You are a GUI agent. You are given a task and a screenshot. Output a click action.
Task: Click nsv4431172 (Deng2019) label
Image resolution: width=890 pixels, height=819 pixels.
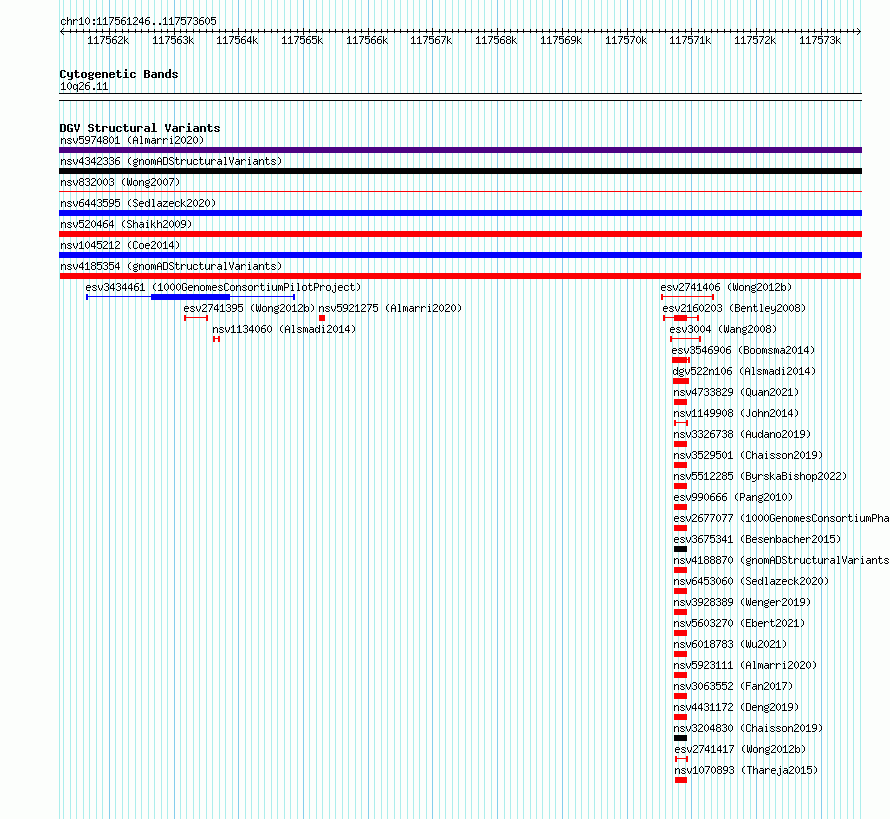coord(736,707)
